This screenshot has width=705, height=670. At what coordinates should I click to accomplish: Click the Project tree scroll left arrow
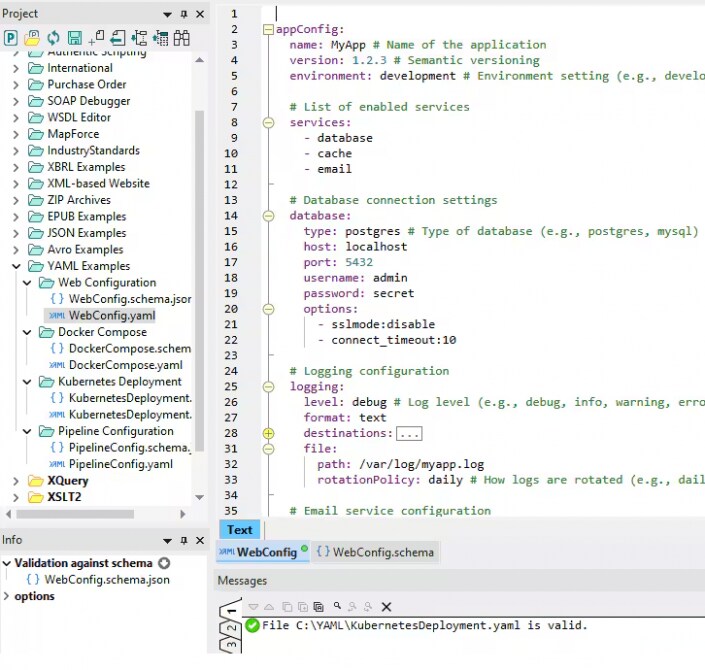9,514
